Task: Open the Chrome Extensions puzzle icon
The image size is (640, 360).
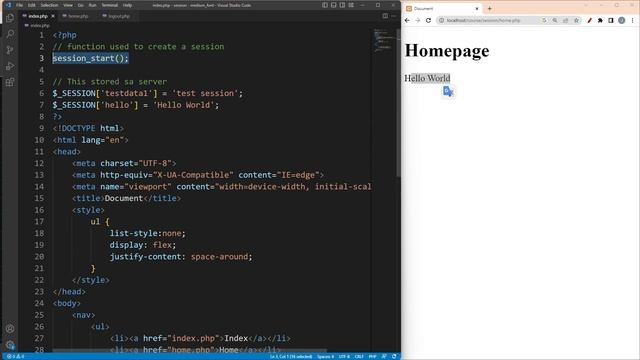Action: tap(600, 20)
